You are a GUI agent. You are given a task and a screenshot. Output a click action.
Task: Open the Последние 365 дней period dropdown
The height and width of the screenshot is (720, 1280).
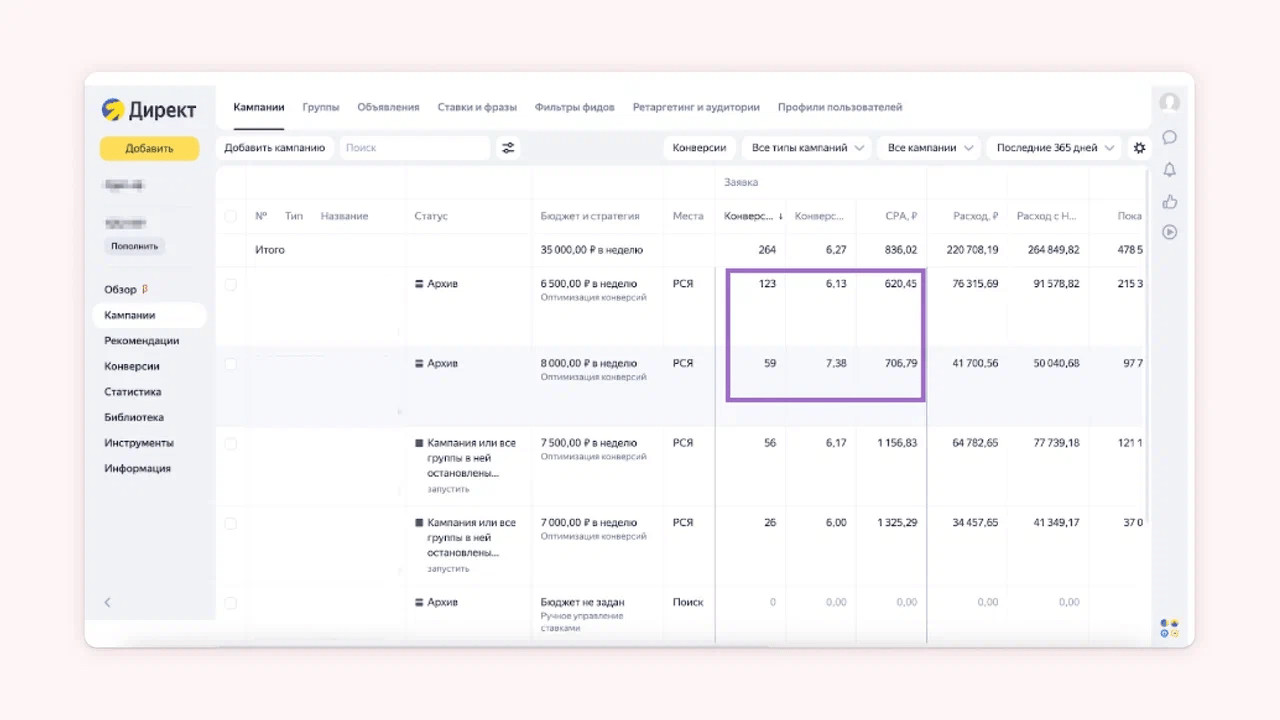(x=1055, y=148)
